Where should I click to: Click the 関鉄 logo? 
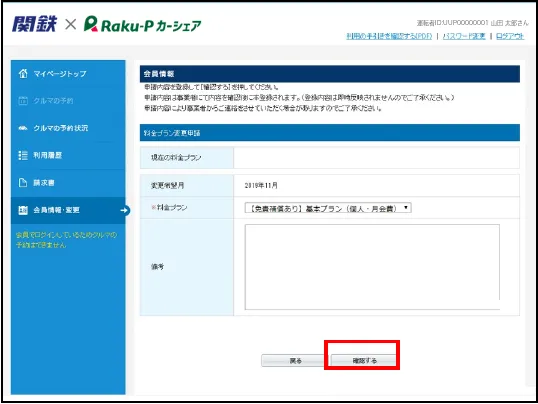pos(34,24)
